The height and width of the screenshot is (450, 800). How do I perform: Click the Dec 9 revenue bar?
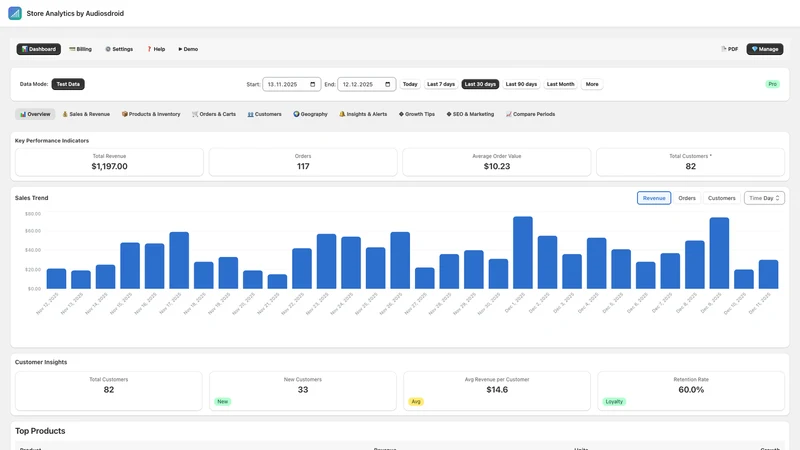tap(719, 253)
